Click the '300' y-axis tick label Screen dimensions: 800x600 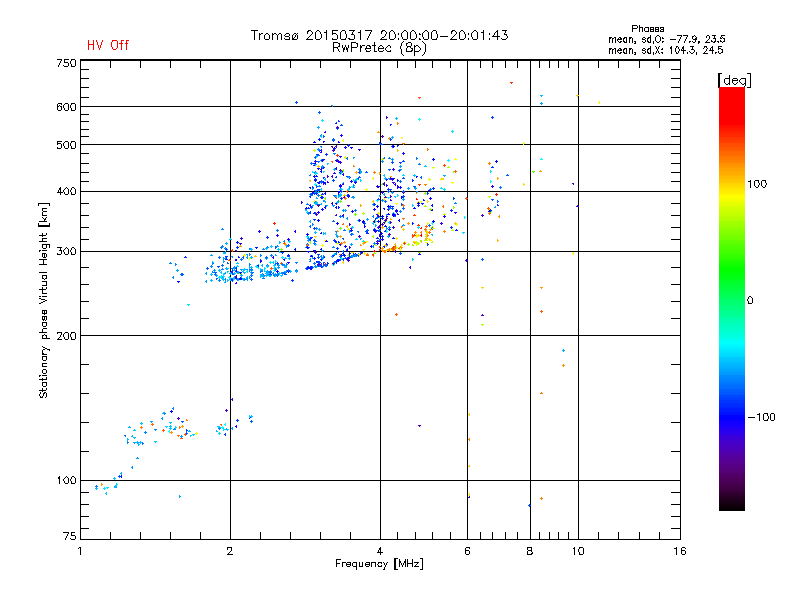(x=67, y=252)
